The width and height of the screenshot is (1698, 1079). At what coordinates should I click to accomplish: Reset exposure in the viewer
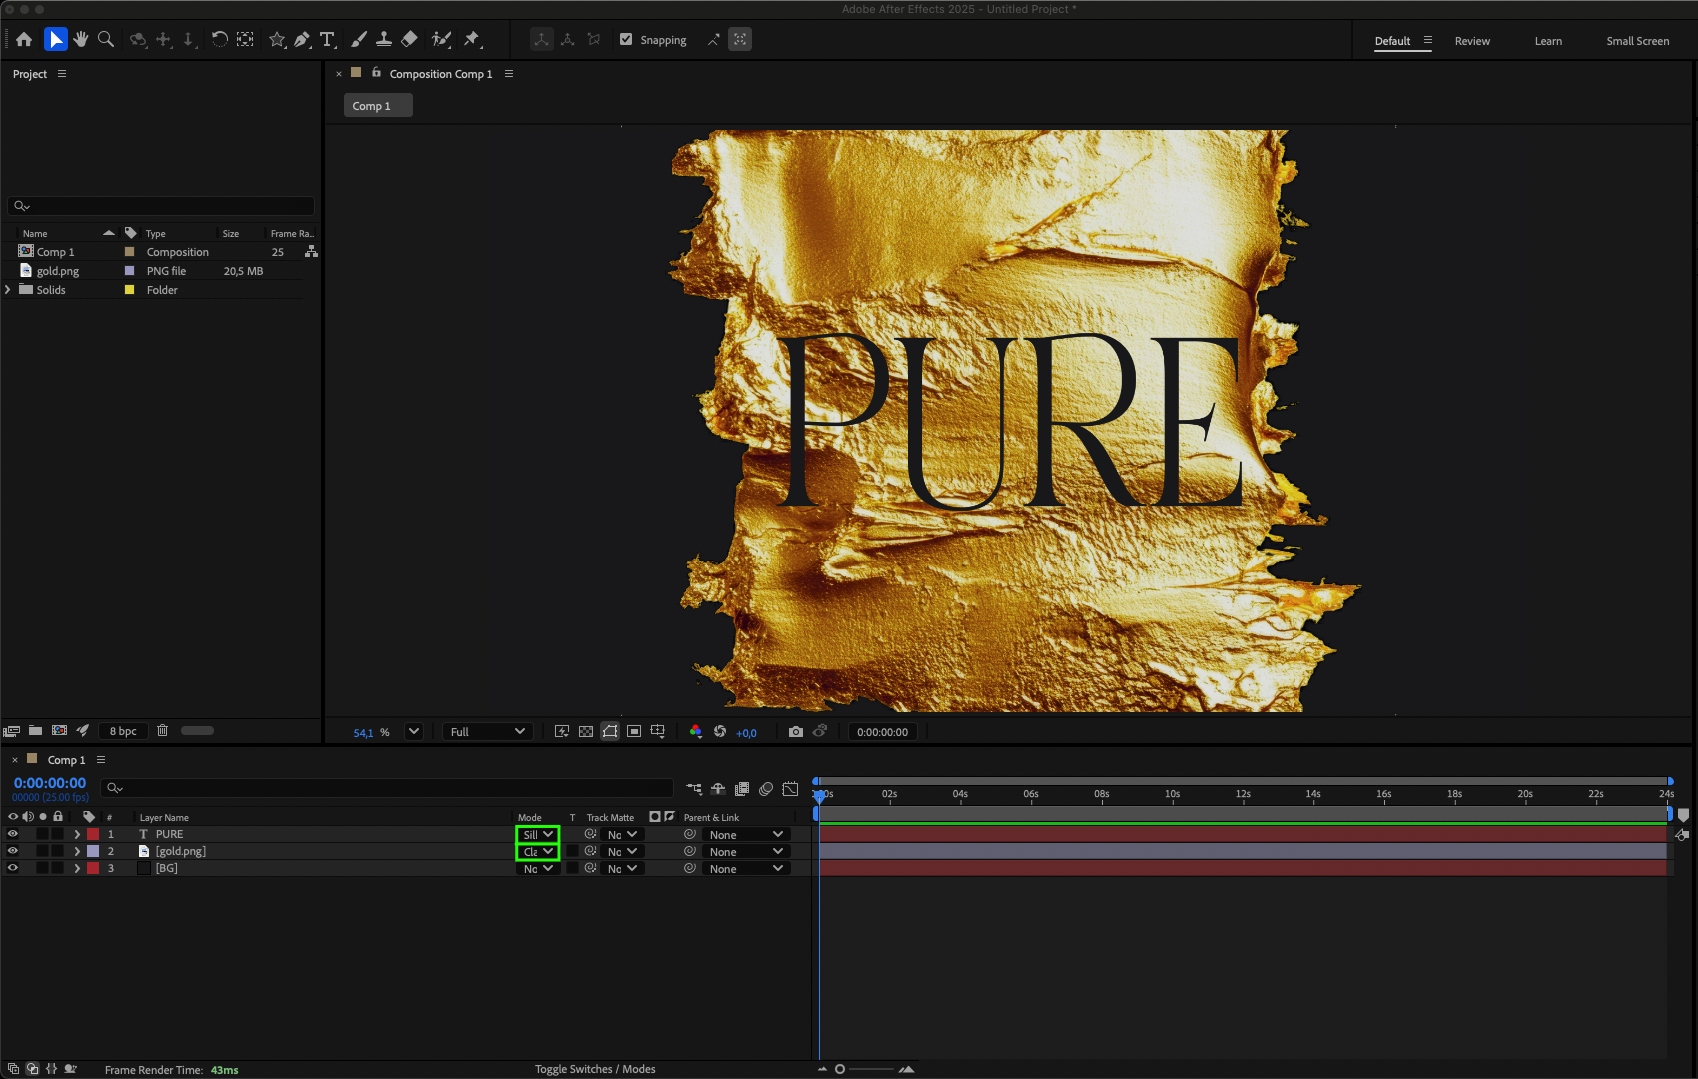click(720, 732)
